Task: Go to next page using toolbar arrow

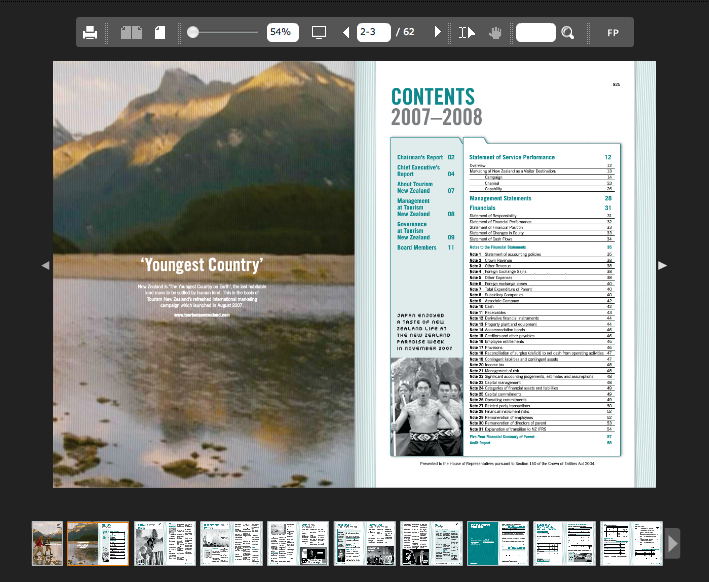Action: [x=438, y=33]
